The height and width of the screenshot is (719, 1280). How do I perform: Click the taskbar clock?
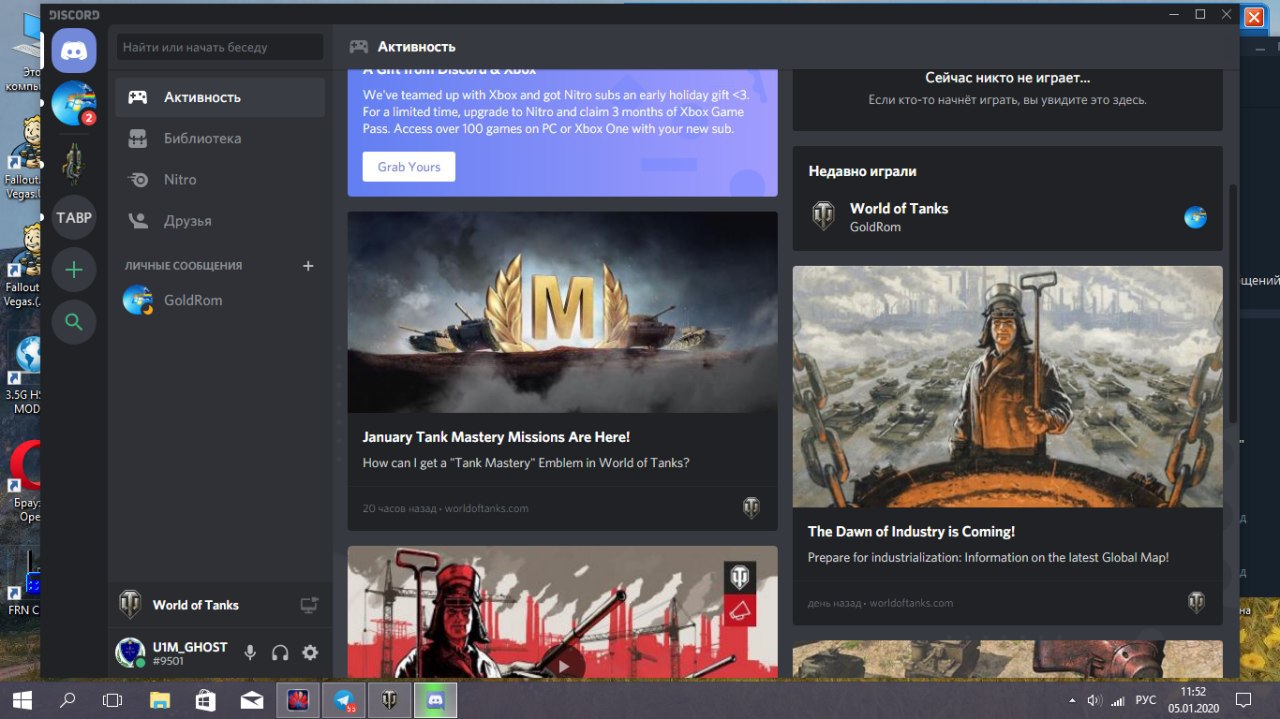tap(1192, 700)
